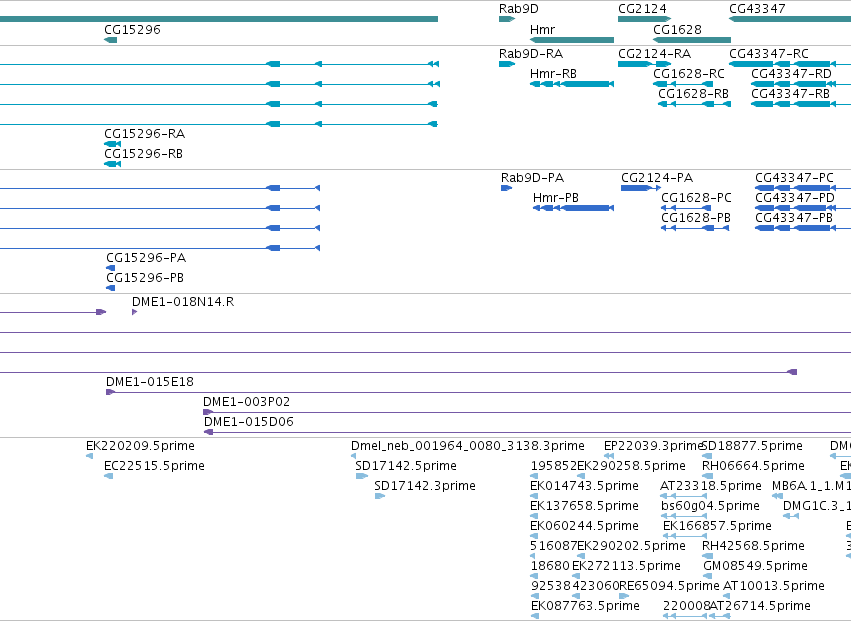
Task: Select transcript CG2124-RA
Action: (655, 54)
